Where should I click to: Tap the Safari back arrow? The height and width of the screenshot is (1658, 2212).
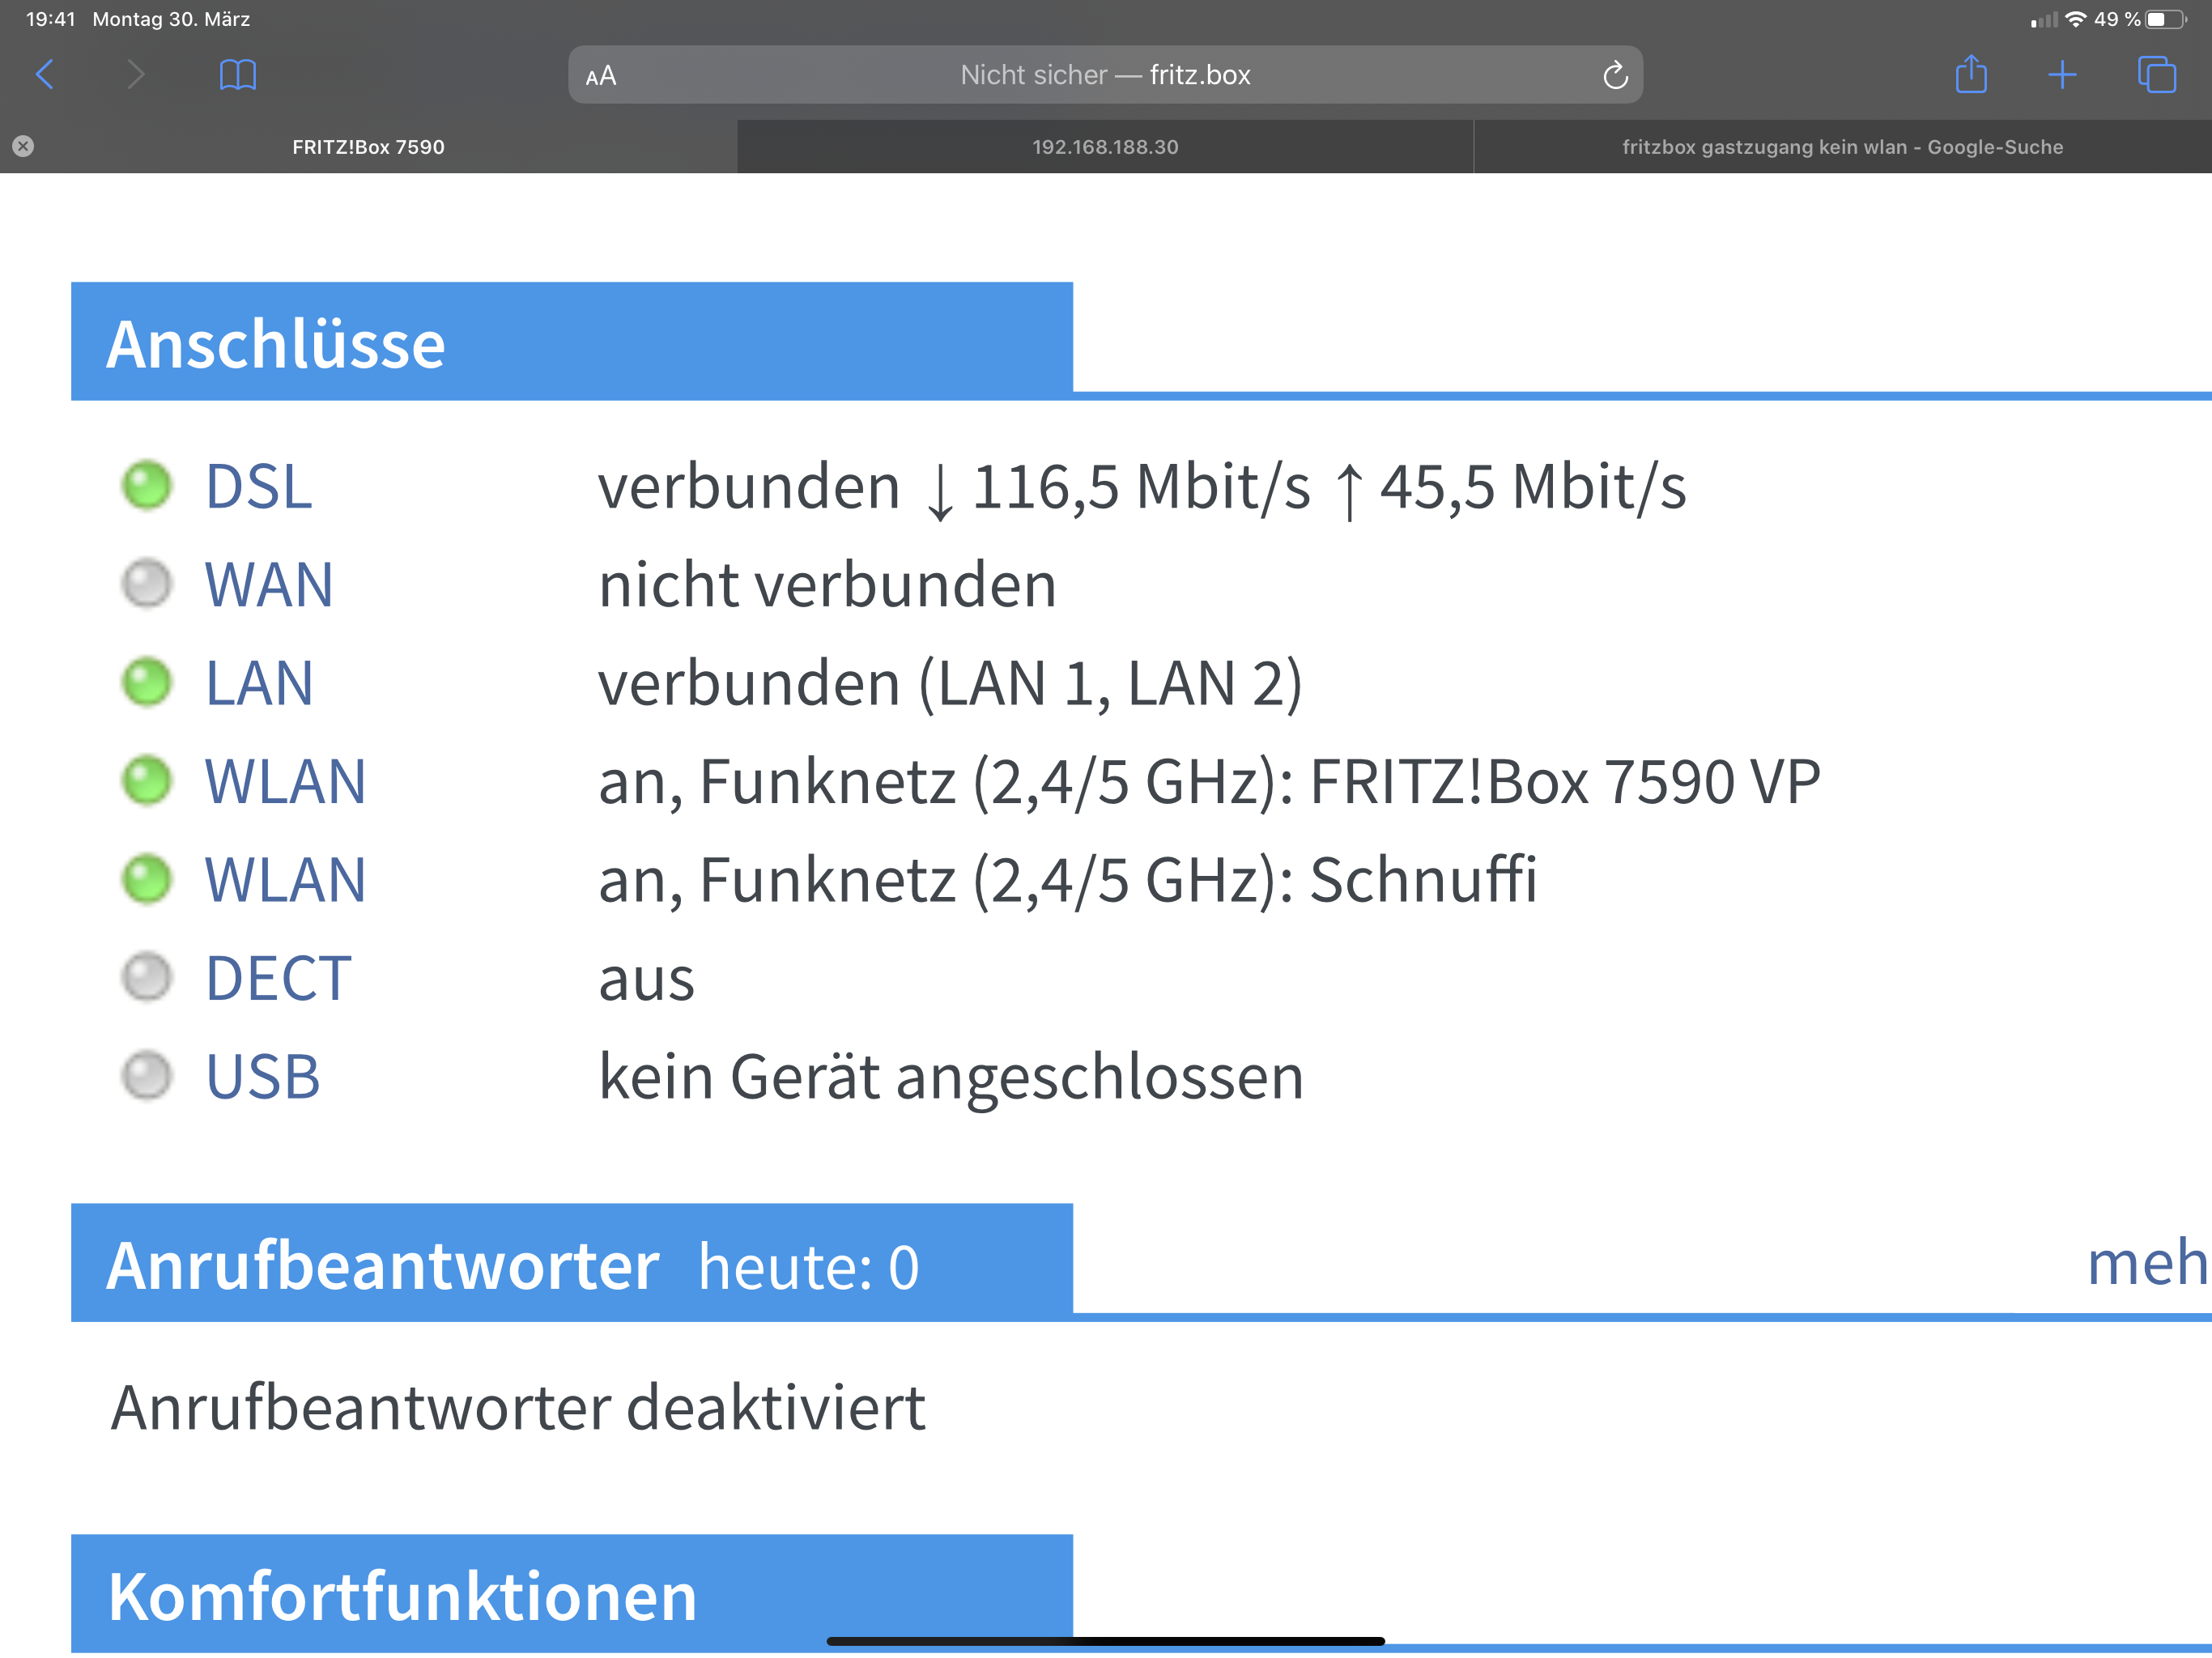click(x=45, y=75)
